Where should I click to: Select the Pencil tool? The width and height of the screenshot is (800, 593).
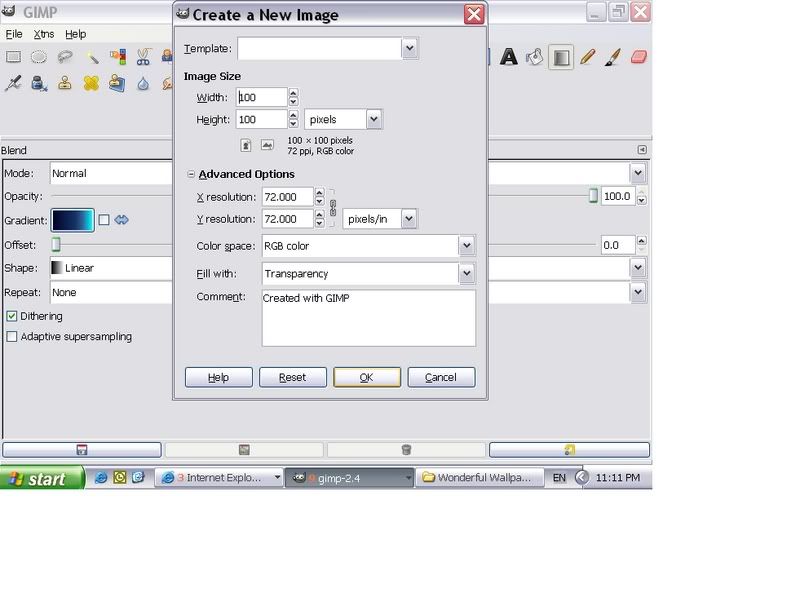(x=588, y=57)
